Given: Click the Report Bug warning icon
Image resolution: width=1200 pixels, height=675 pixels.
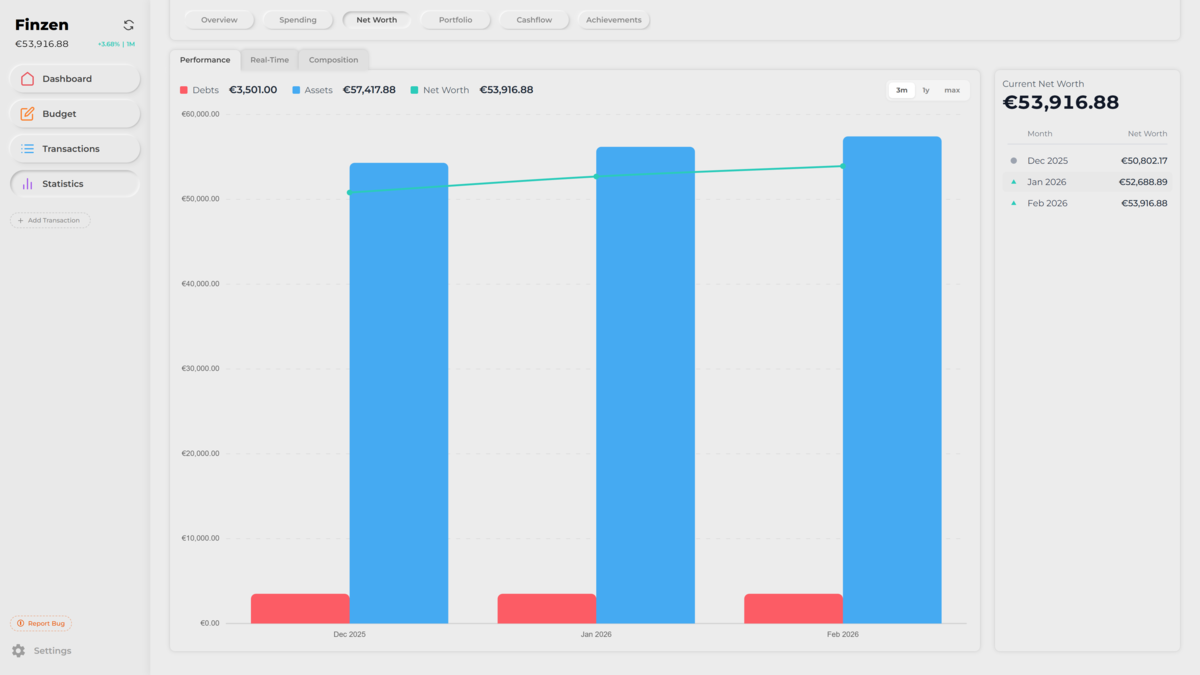Looking at the screenshot, I should tap(21, 624).
